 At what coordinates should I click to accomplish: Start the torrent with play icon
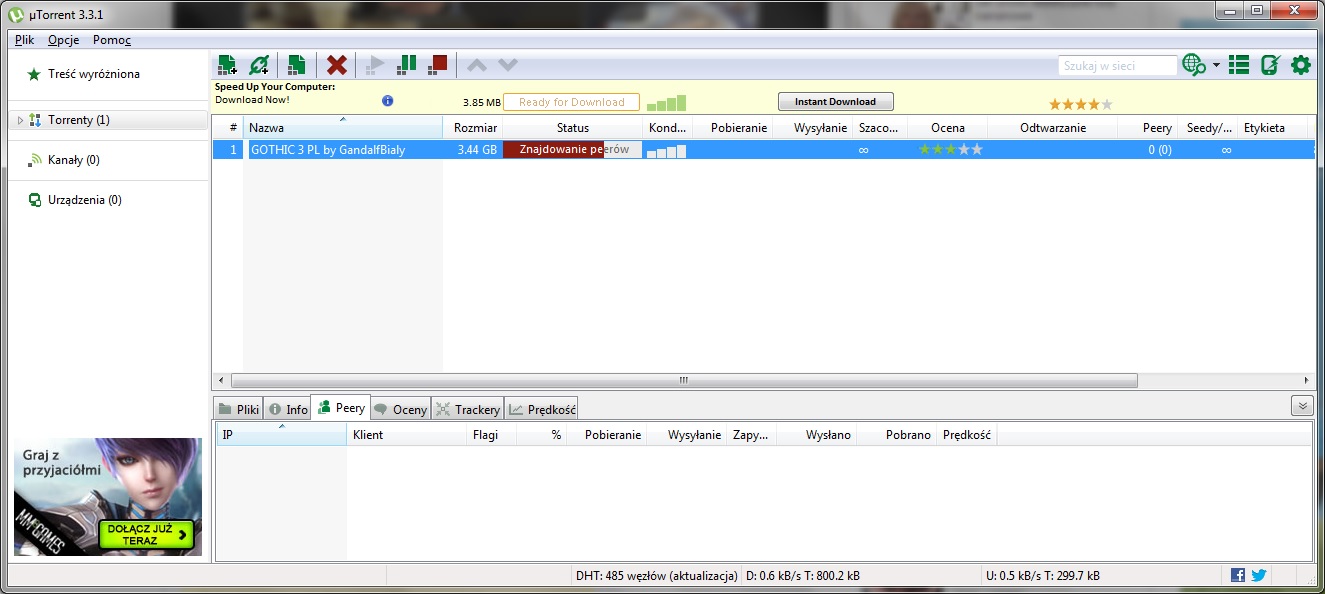point(375,65)
